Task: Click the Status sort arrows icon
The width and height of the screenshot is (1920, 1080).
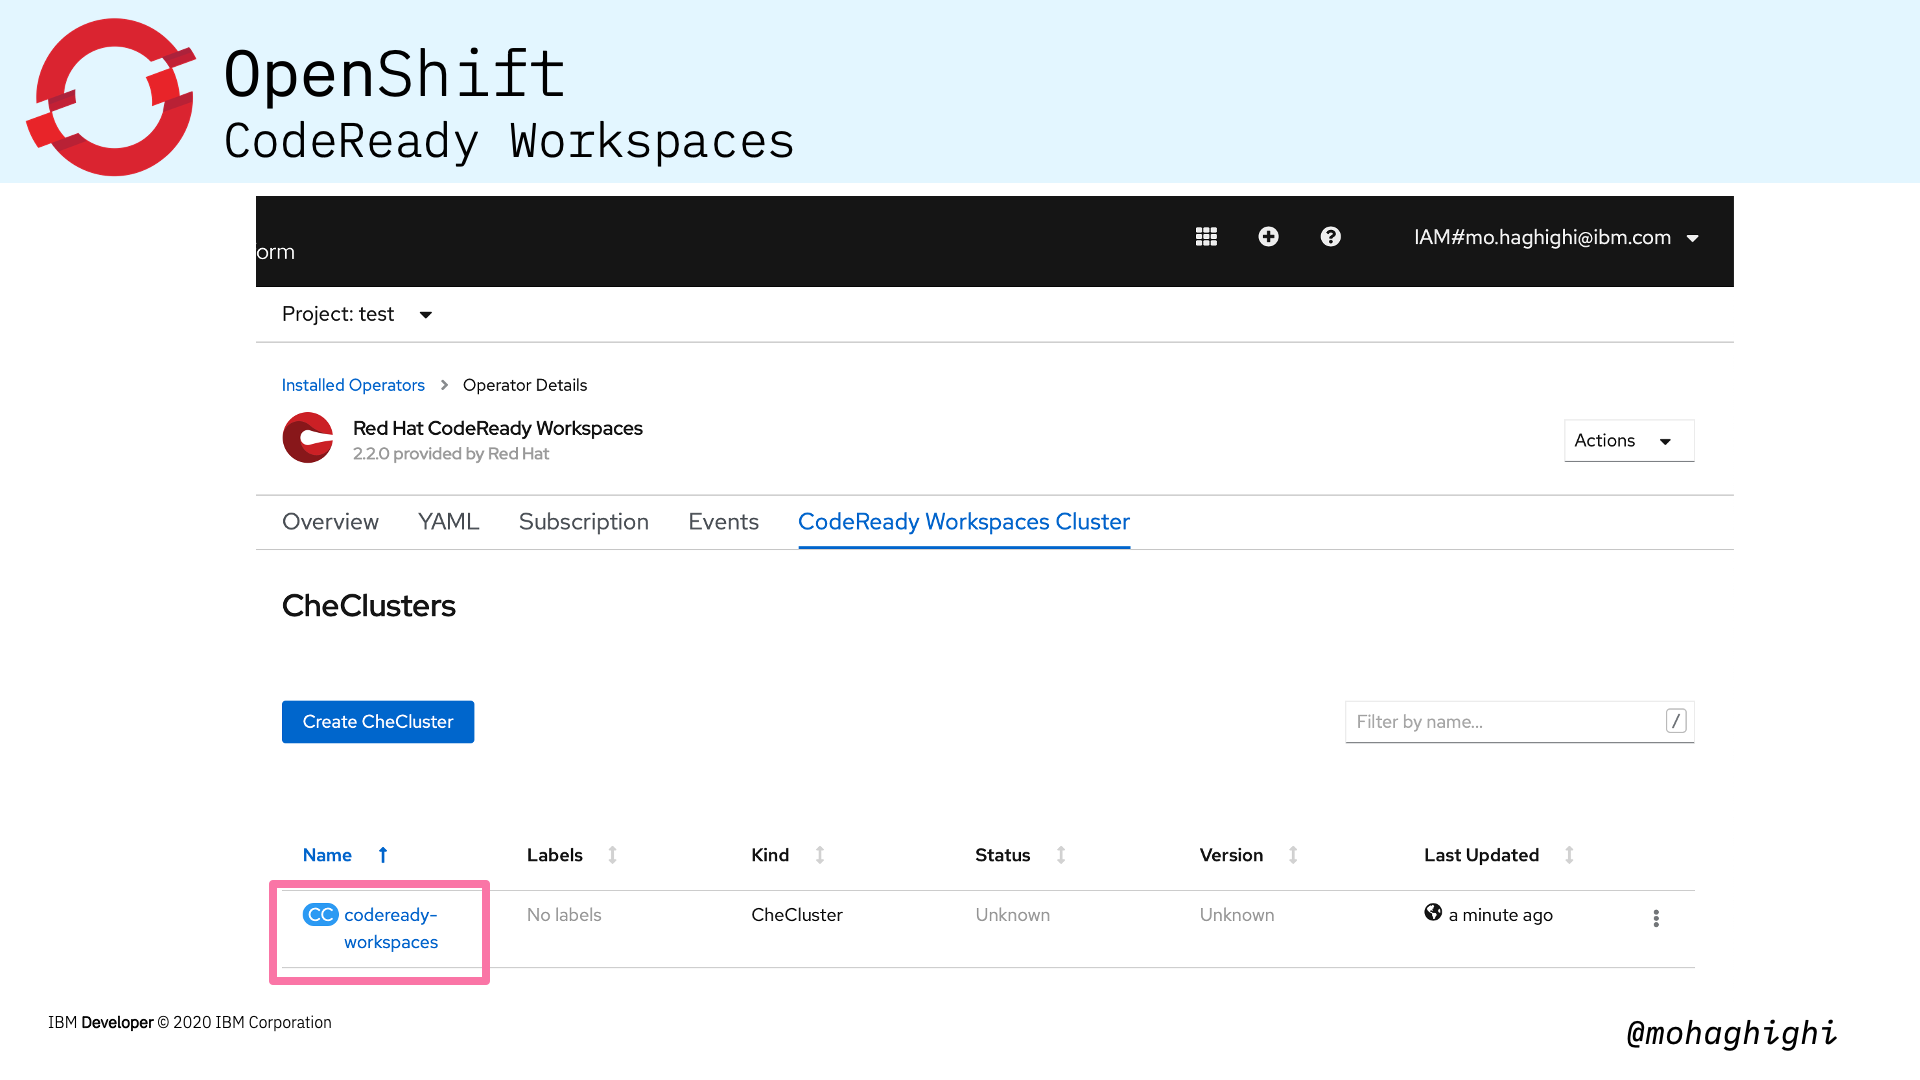Action: pos(1061,855)
